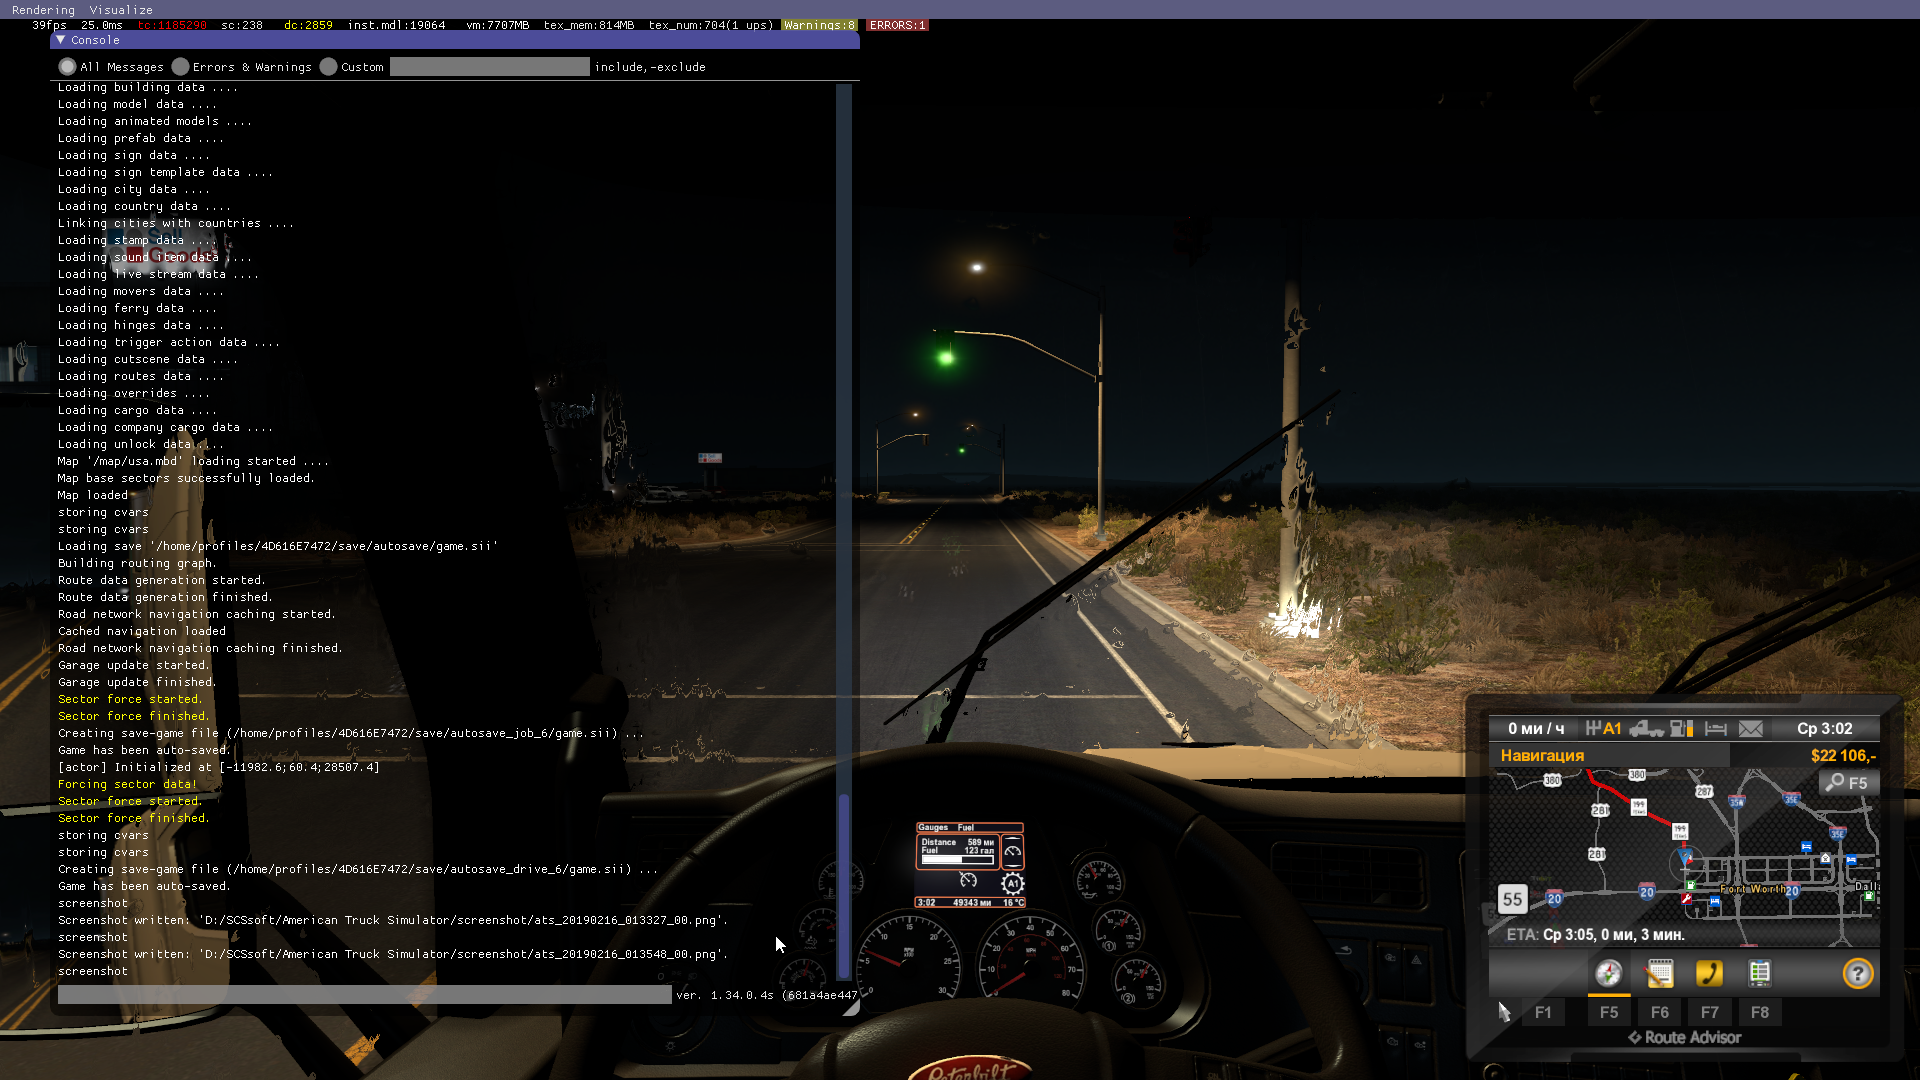Screen dimensions: 1920x1080
Task: Open the navigation compass tab
Action: [1608, 973]
